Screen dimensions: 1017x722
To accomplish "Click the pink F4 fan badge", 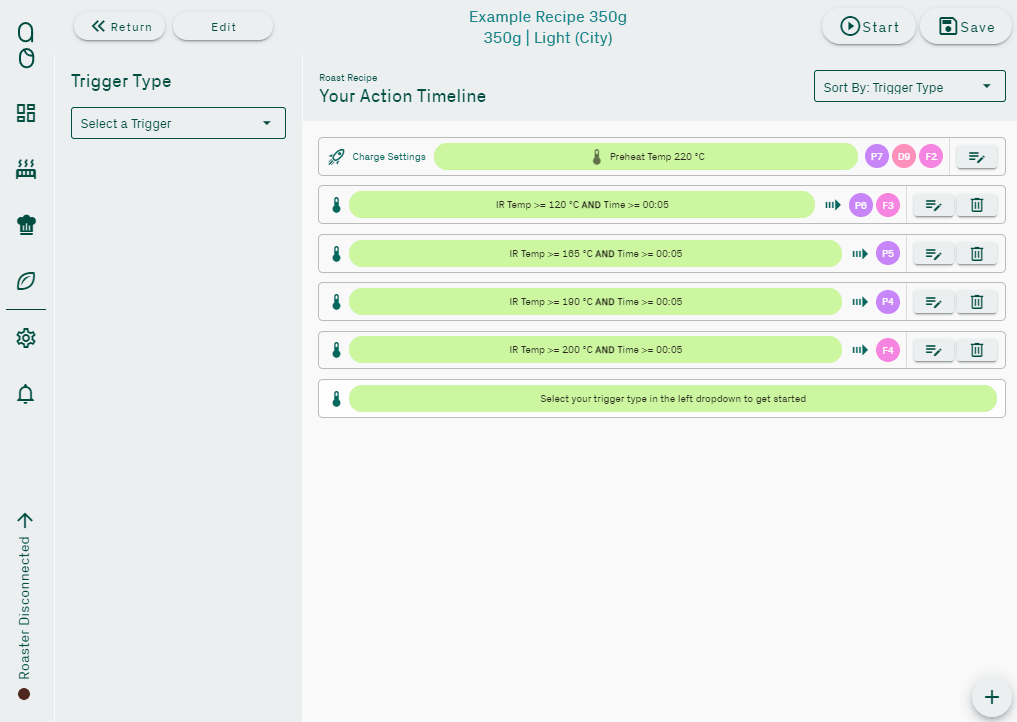I will pos(888,350).
